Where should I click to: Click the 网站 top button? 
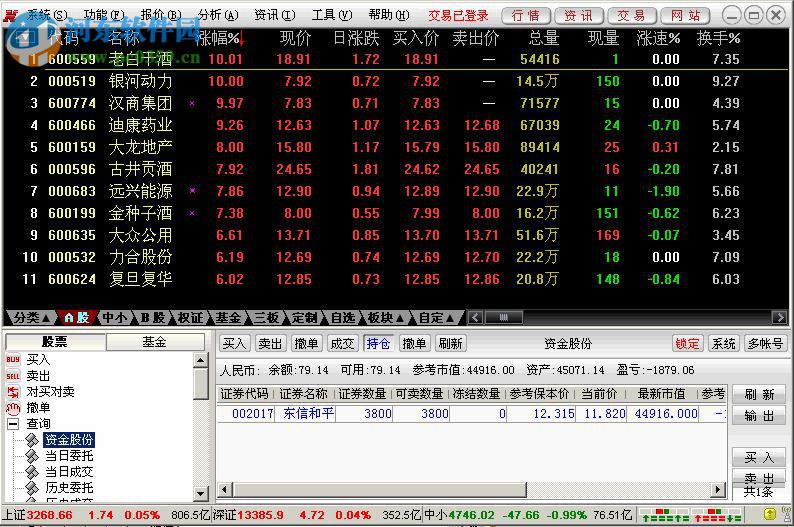[x=686, y=16]
